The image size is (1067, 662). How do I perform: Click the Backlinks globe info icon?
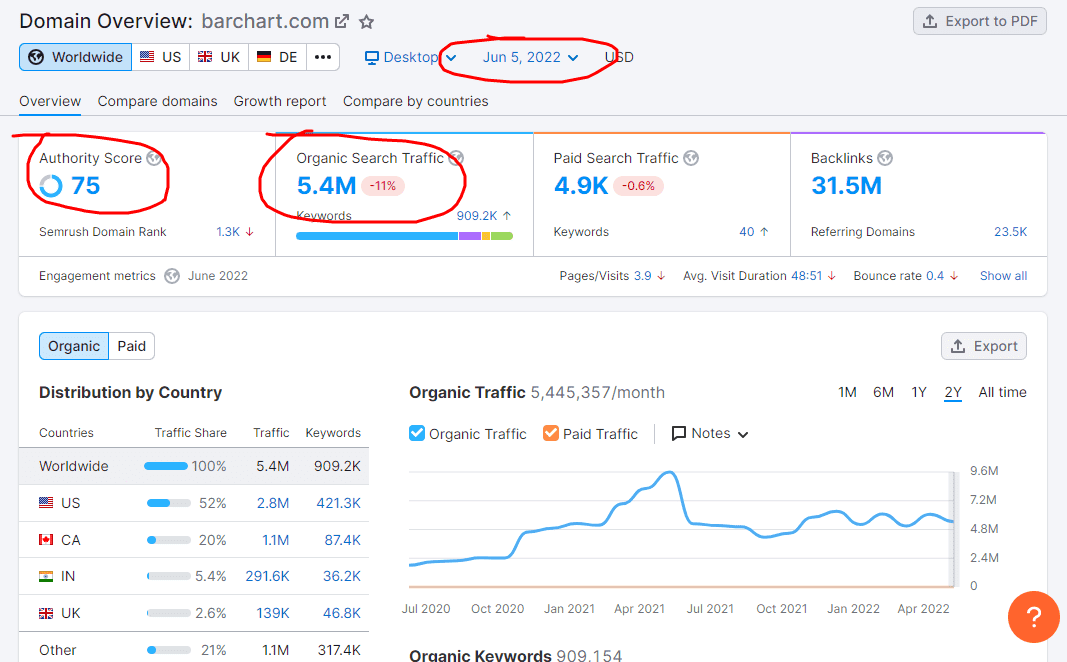[885, 159]
